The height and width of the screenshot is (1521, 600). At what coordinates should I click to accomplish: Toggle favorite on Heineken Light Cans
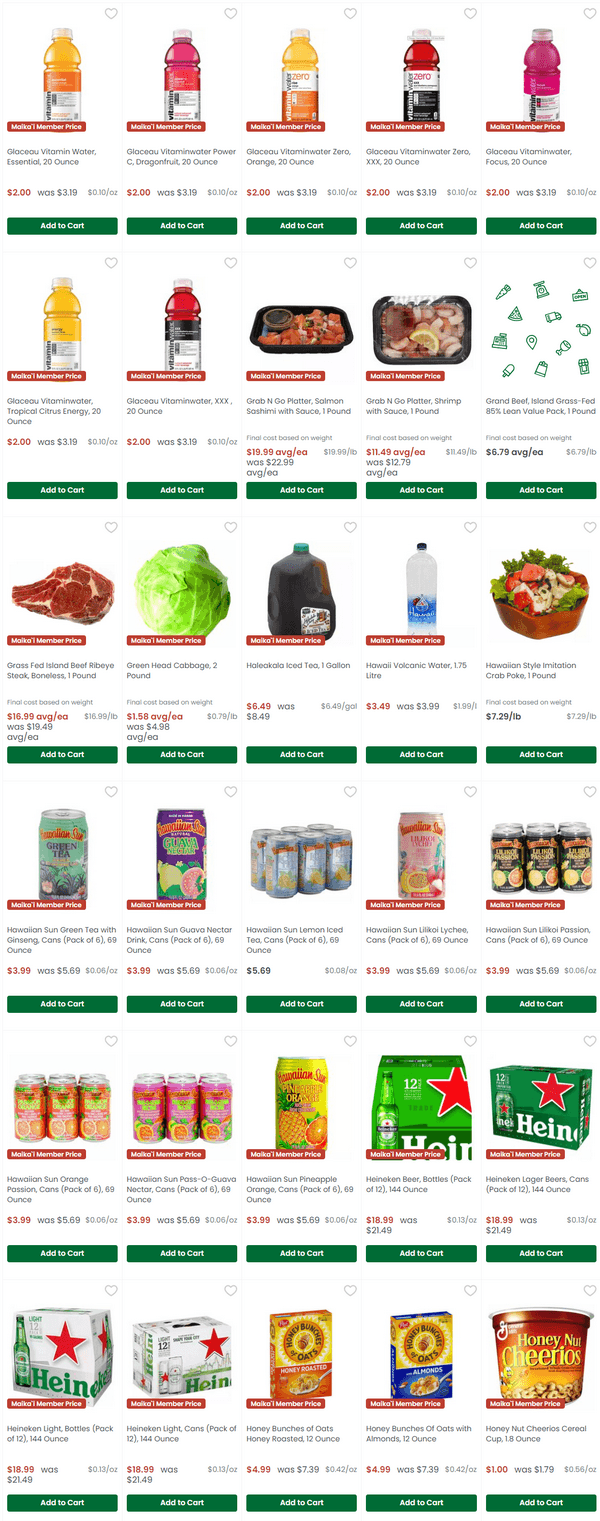pyautogui.click(x=231, y=1290)
